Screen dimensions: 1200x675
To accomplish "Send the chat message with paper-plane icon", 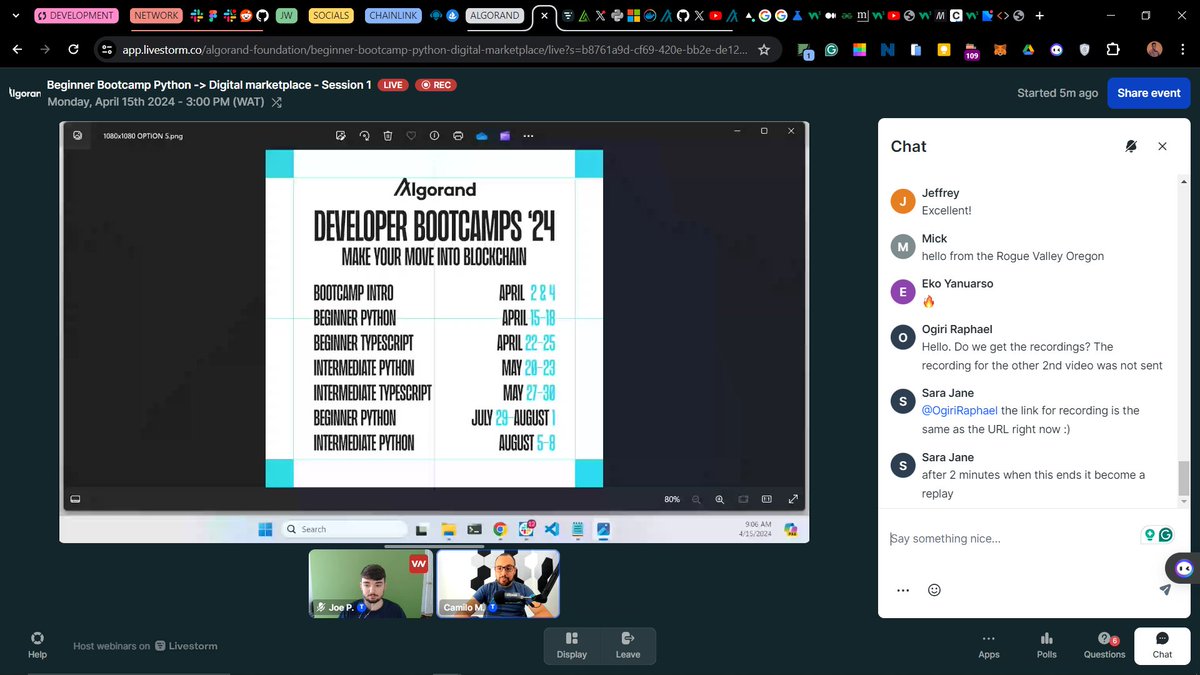I will [1165, 590].
